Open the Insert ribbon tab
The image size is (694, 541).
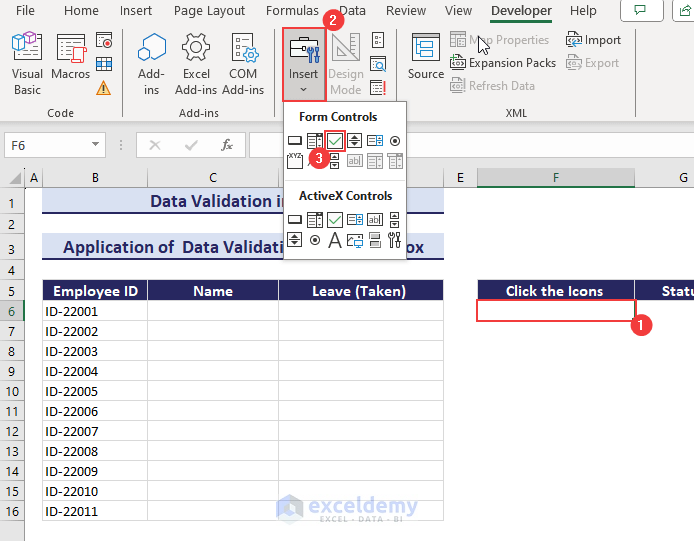click(x=135, y=11)
